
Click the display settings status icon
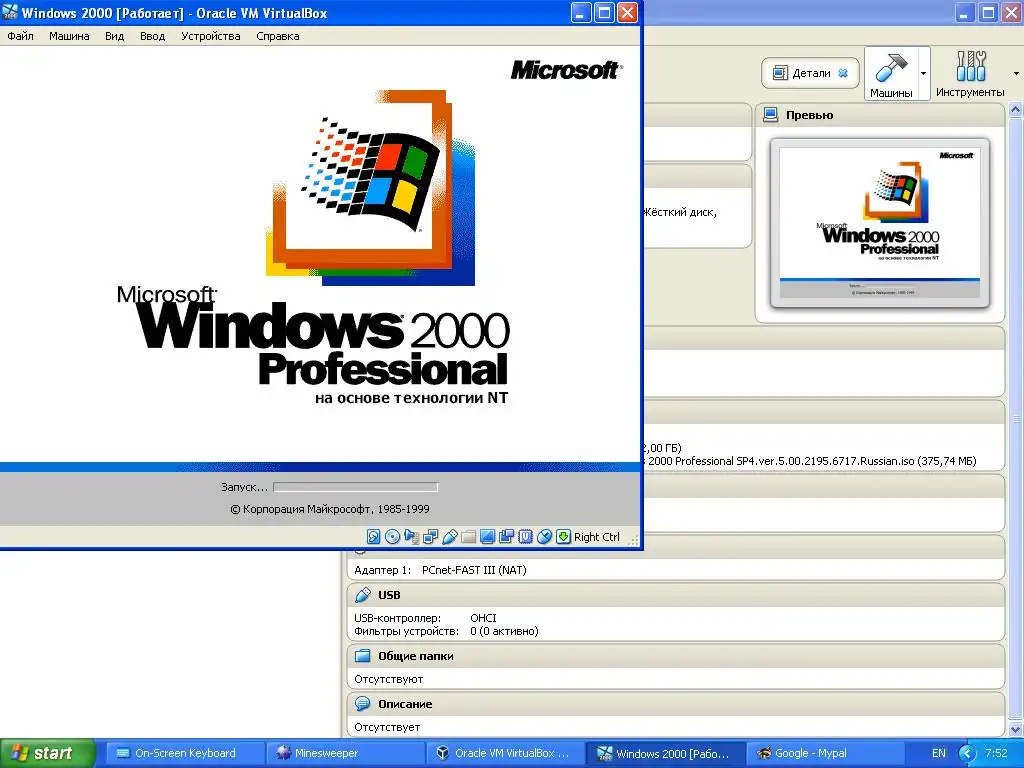tap(487, 537)
